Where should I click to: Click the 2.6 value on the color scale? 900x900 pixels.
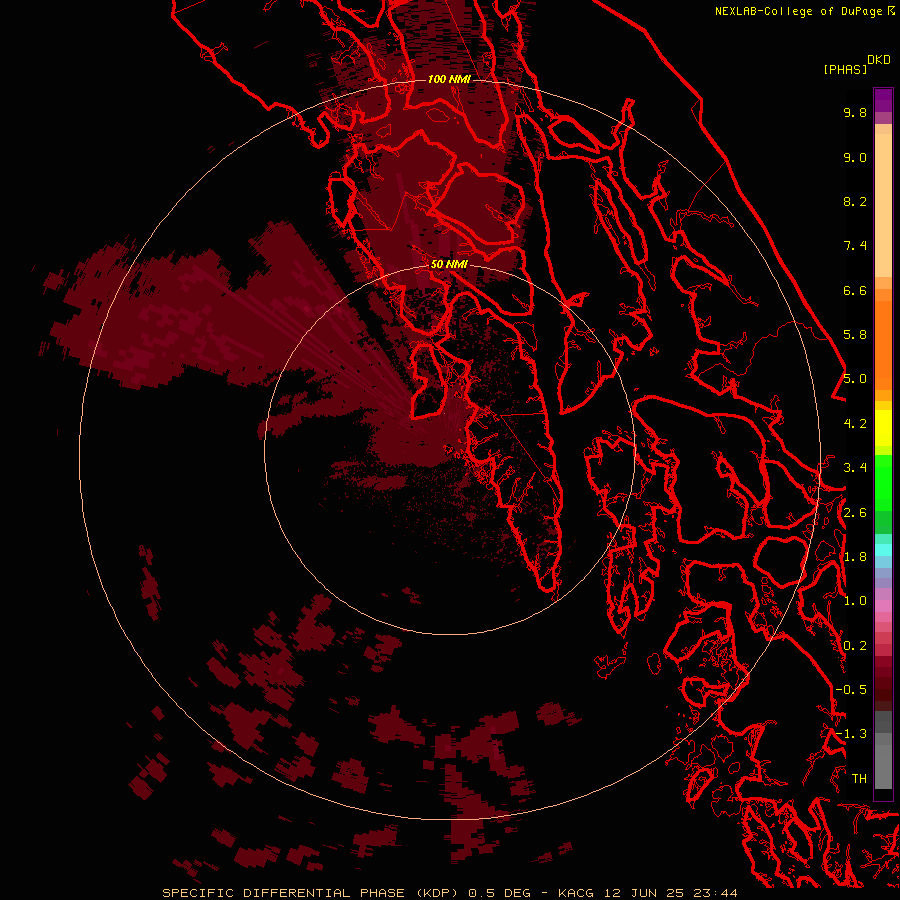tap(855, 513)
